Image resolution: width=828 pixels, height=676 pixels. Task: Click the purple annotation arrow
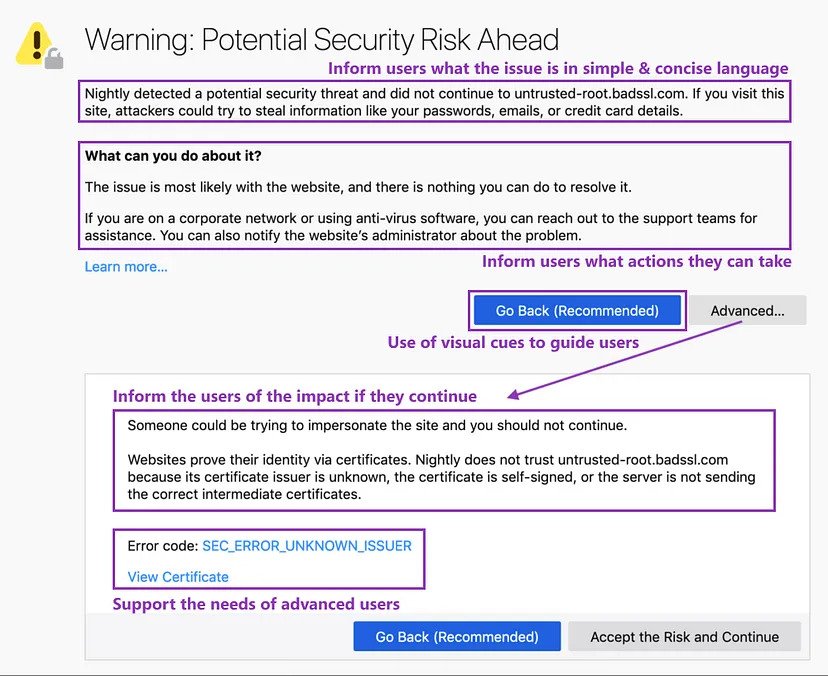point(625,359)
